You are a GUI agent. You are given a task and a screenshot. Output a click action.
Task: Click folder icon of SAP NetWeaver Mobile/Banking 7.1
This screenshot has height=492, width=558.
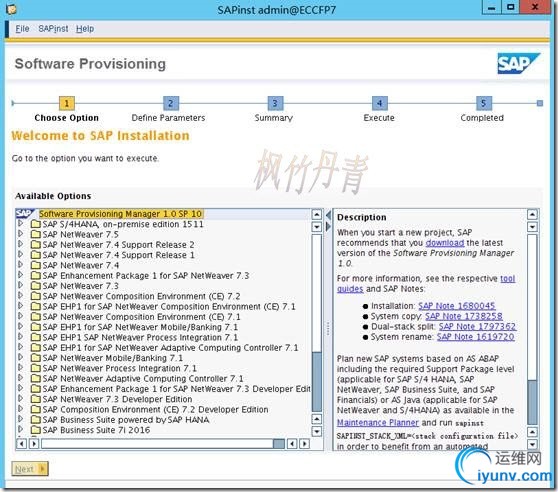tap(36, 358)
